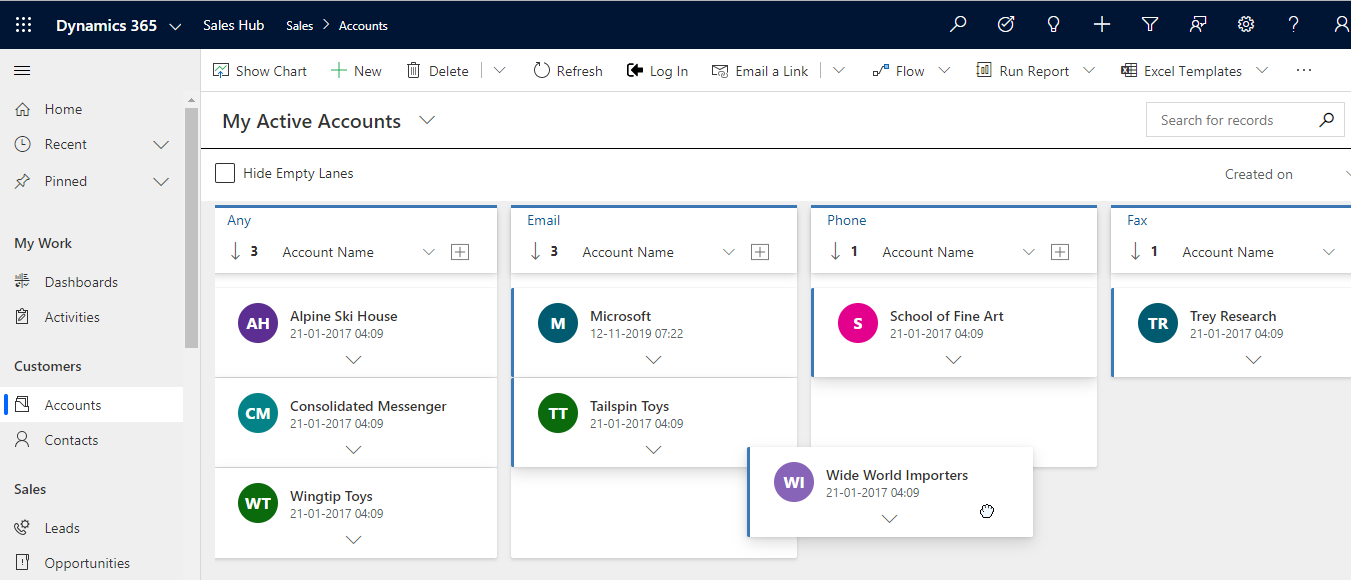Image resolution: width=1351 pixels, height=580 pixels.
Task: Expand the Pinned navigation group
Action: point(160,182)
